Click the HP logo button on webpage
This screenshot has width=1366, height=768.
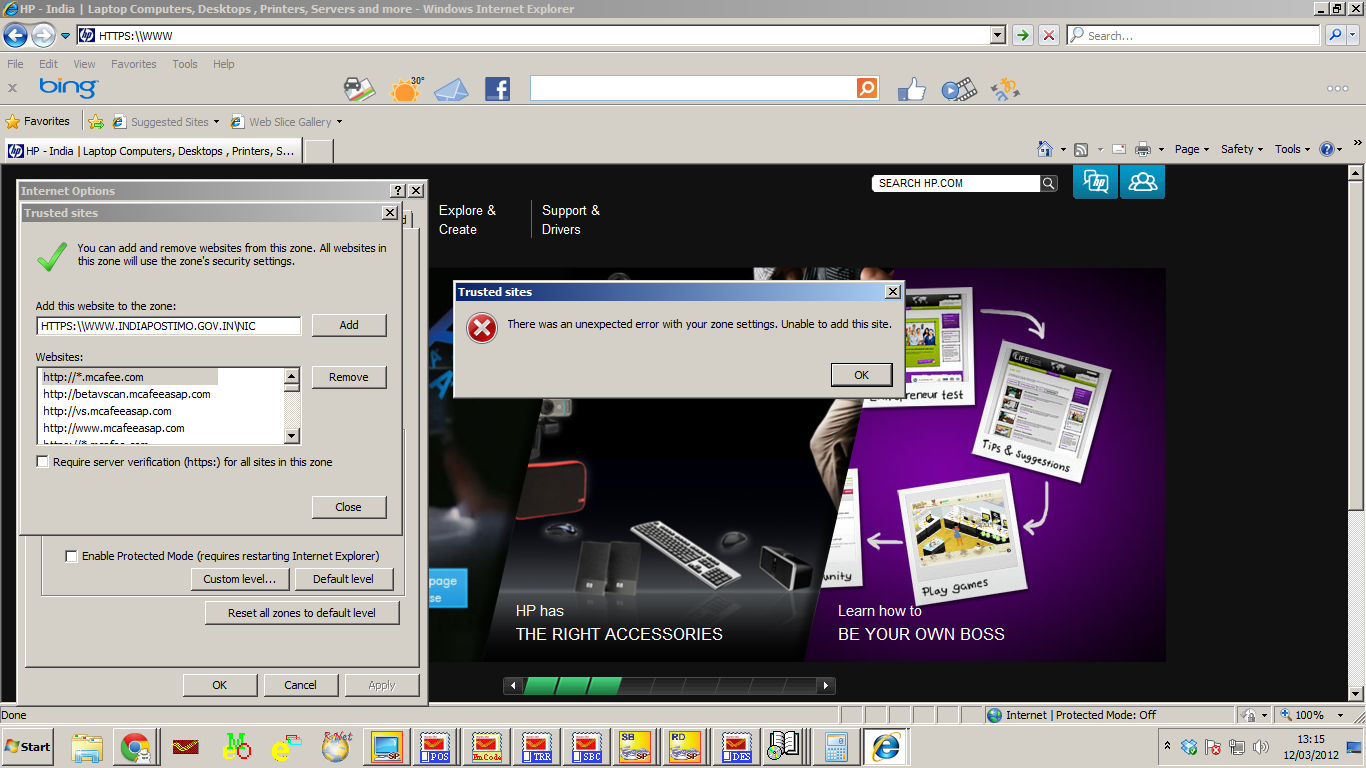[1096, 182]
